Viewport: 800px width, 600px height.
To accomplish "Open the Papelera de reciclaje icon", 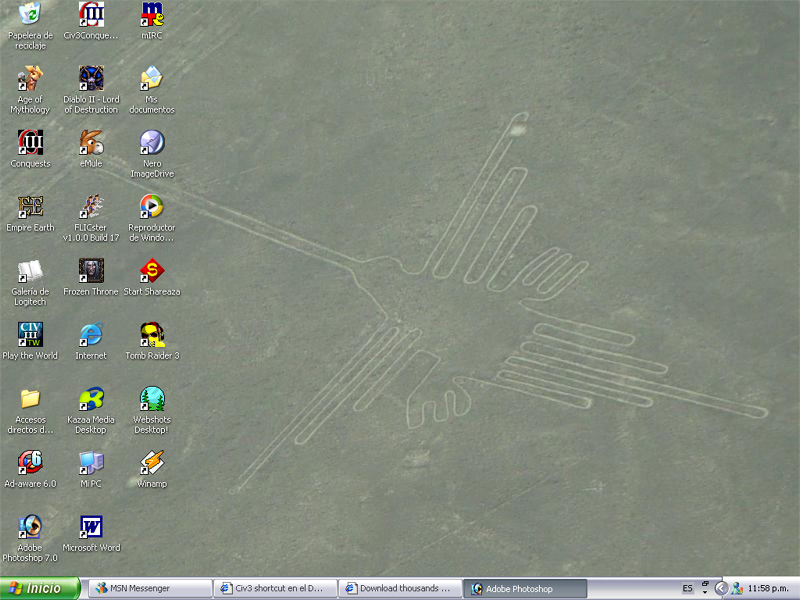I will [x=30, y=15].
